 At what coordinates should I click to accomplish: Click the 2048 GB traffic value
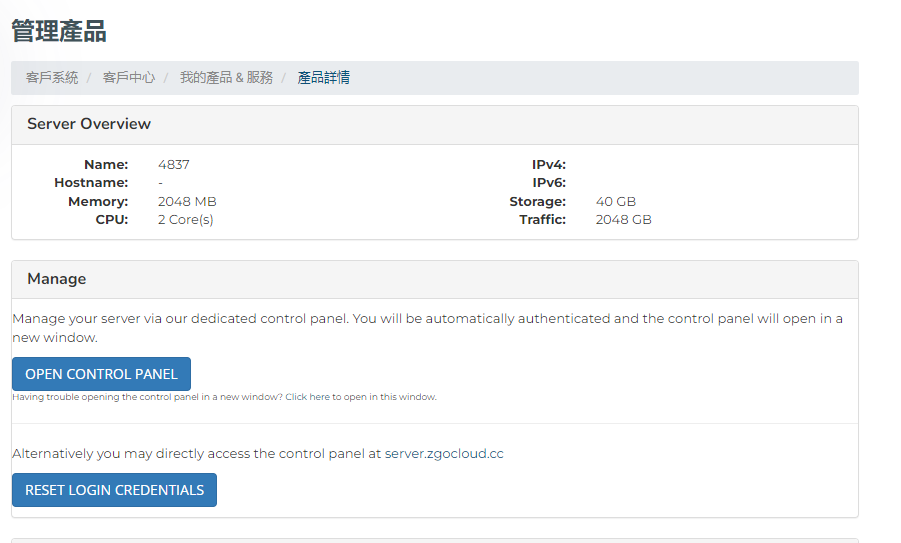[x=623, y=219]
